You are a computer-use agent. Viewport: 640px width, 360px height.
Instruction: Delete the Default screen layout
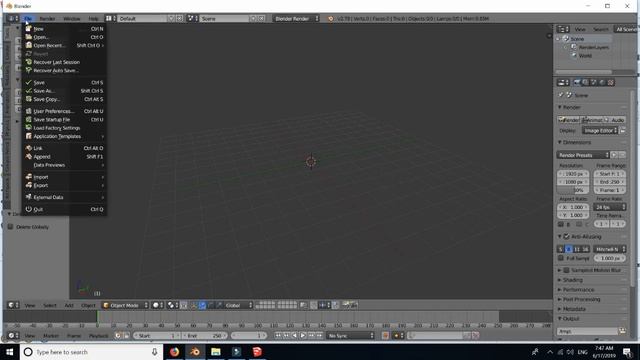(179, 18)
